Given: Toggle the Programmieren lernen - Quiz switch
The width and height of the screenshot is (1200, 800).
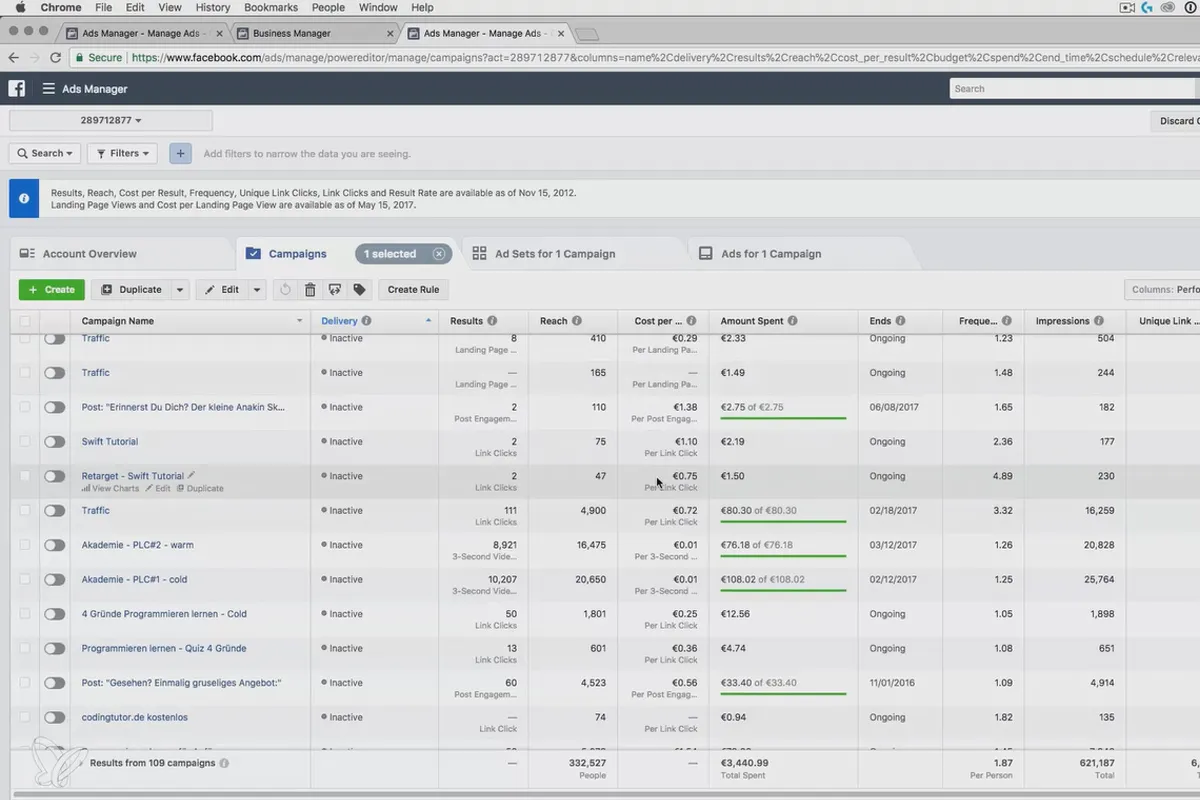Looking at the screenshot, I should [x=54, y=649].
